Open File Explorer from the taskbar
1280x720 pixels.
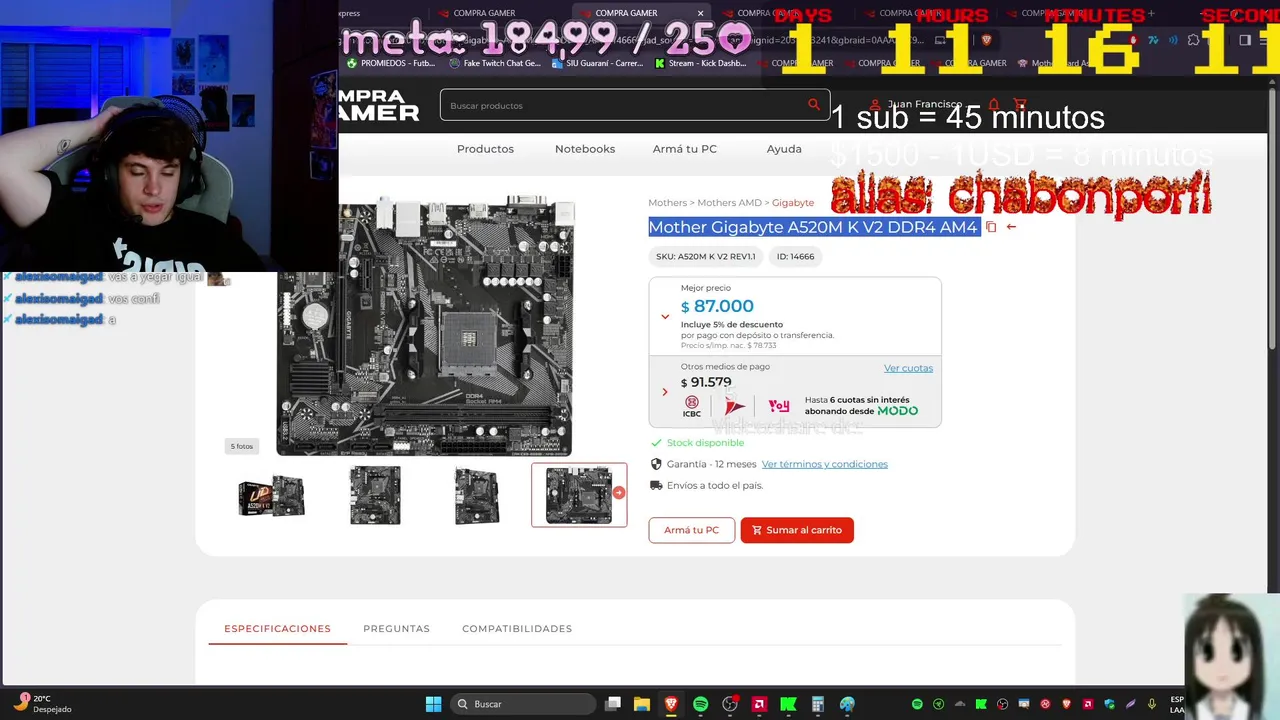click(x=642, y=704)
